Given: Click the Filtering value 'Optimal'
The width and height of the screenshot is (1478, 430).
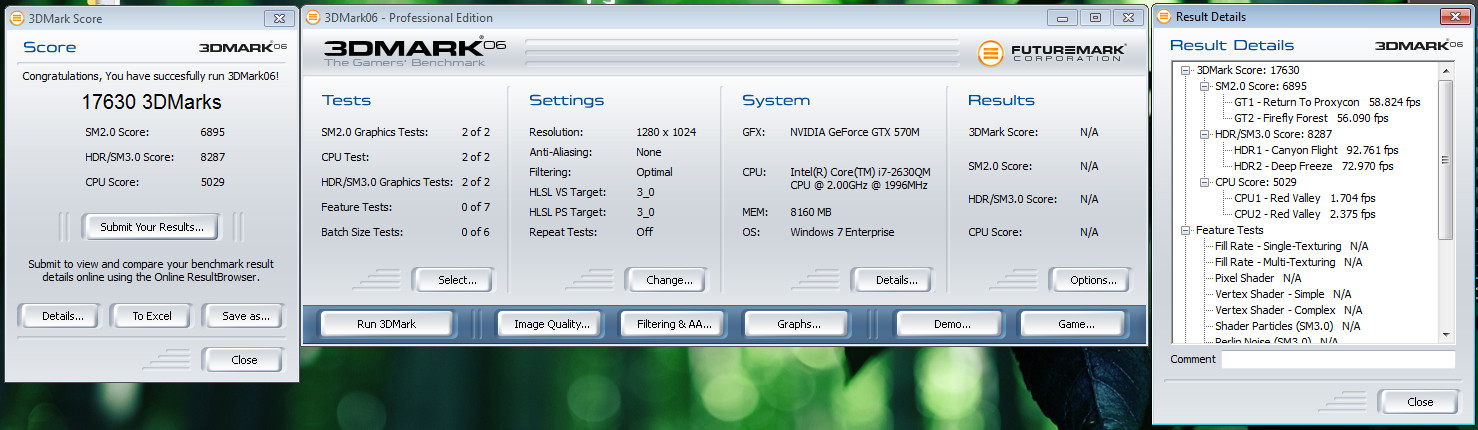Looking at the screenshot, I should [x=654, y=172].
